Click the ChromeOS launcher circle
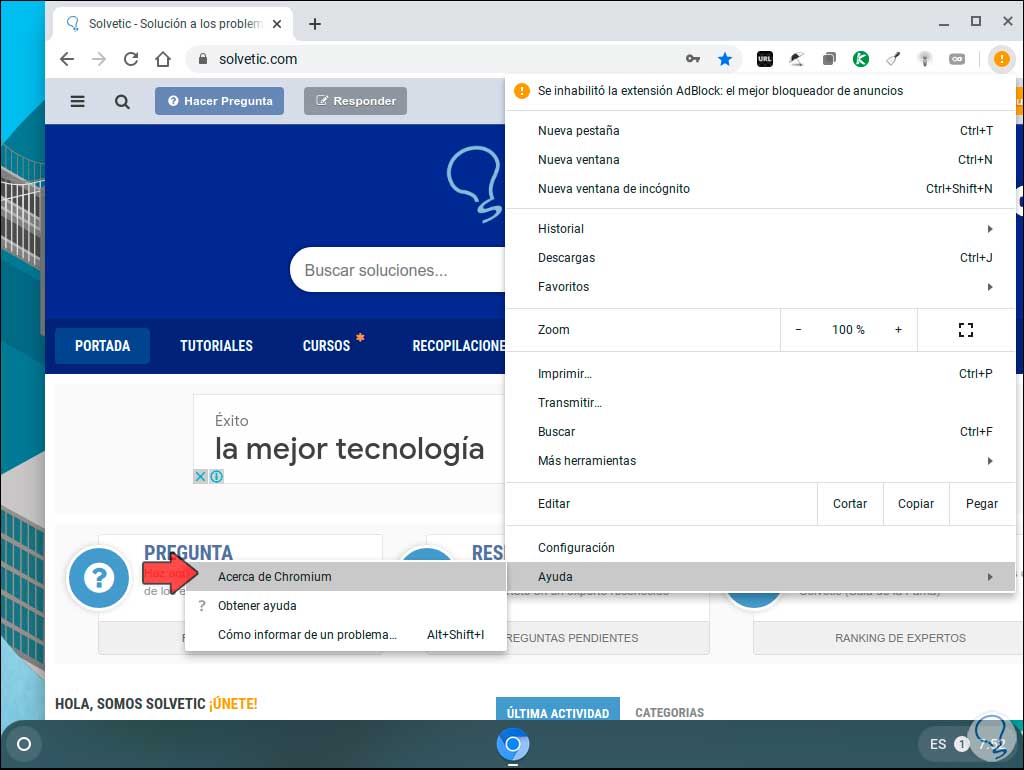This screenshot has height=770, width=1024. [24, 744]
